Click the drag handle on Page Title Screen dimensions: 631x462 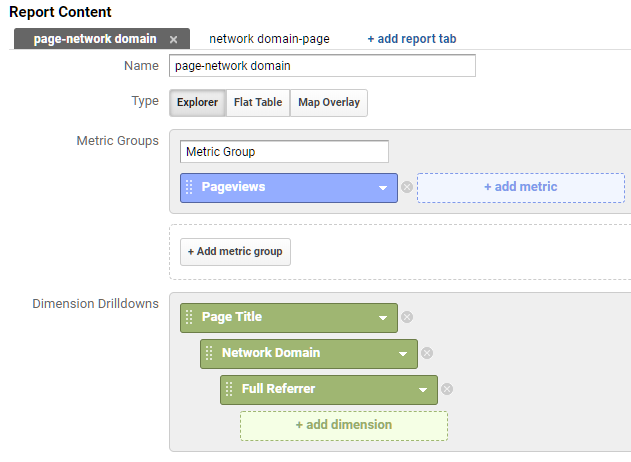[189, 317]
